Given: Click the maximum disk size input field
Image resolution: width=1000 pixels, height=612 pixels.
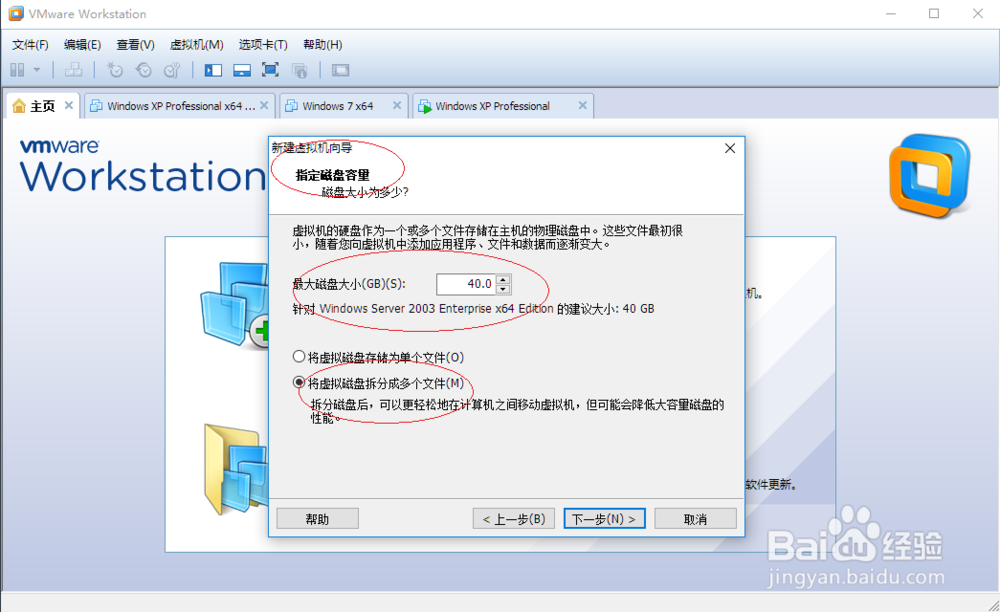Looking at the screenshot, I should click(x=466, y=284).
